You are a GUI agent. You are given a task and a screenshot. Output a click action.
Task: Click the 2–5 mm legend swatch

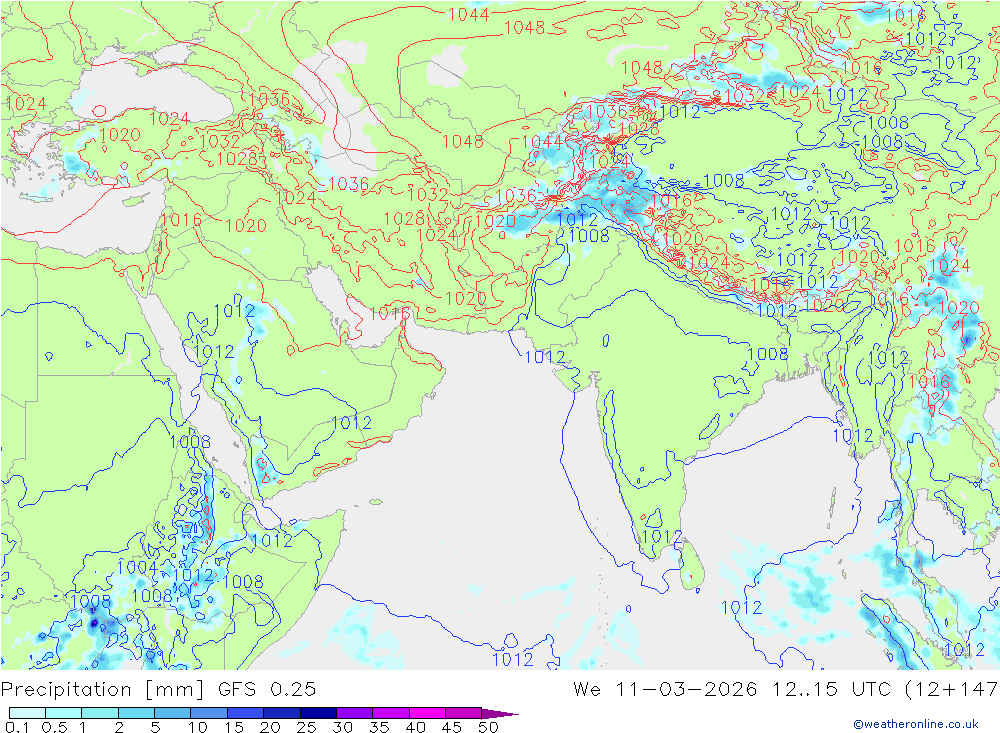pyautogui.click(x=136, y=713)
